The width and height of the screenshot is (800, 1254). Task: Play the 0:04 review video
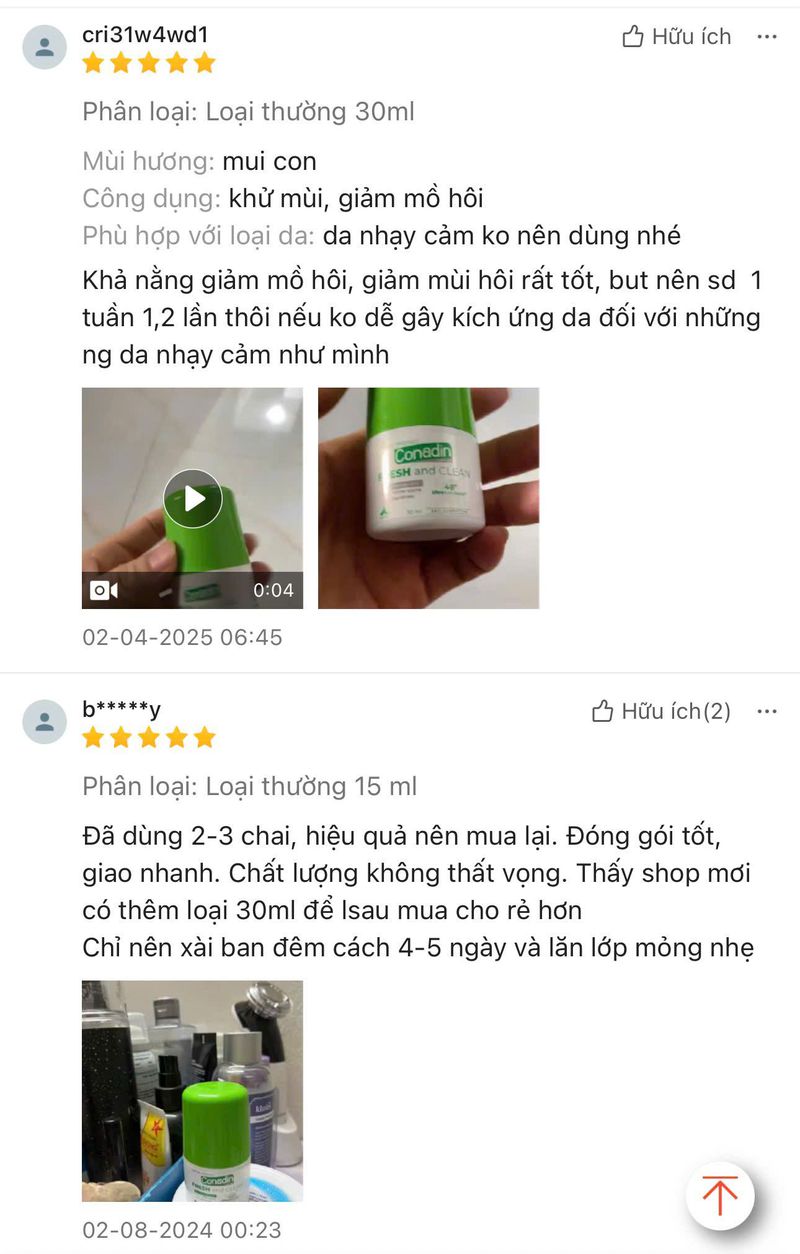pos(193,498)
